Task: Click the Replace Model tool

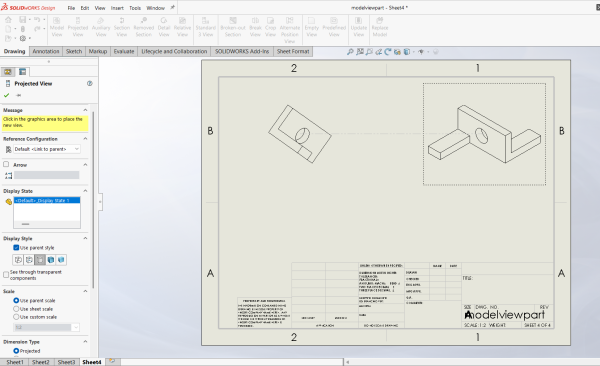Action: (x=380, y=27)
